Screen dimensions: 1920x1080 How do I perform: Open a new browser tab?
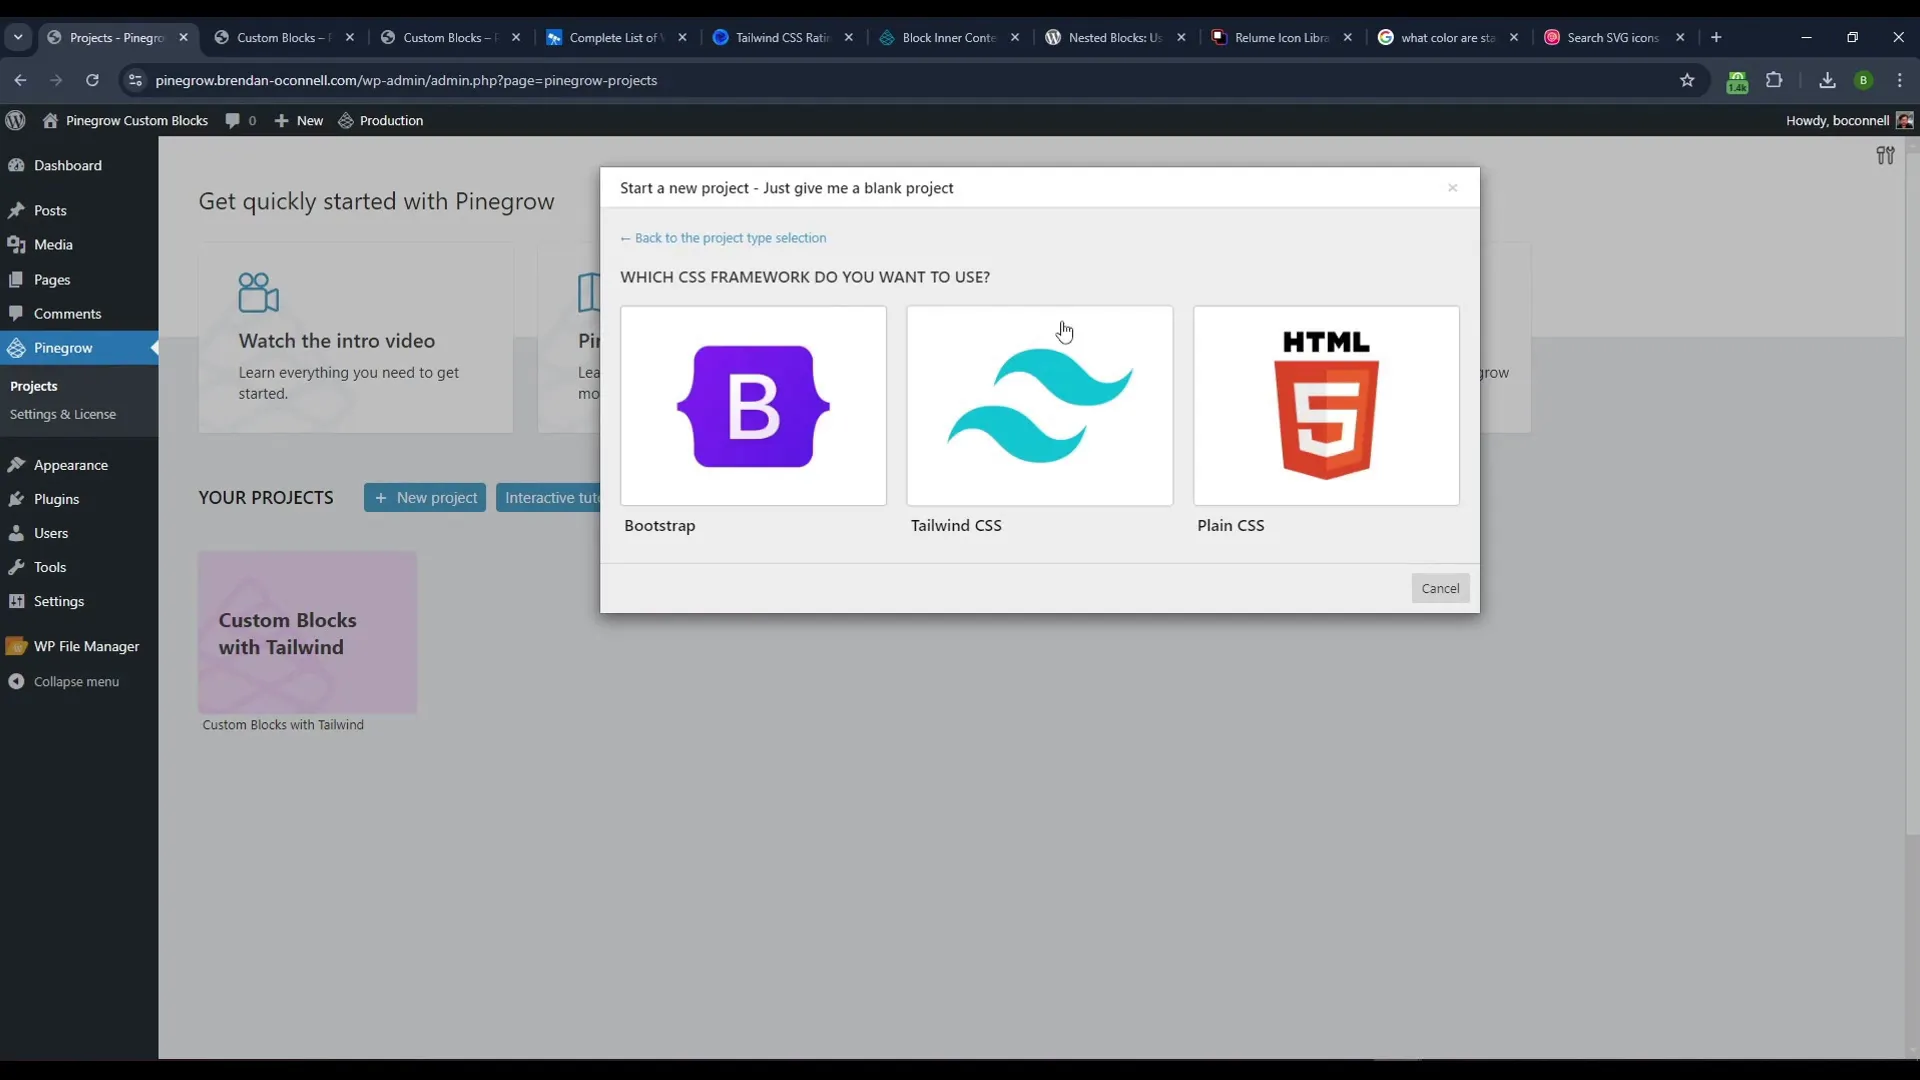click(x=1716, y=37)
